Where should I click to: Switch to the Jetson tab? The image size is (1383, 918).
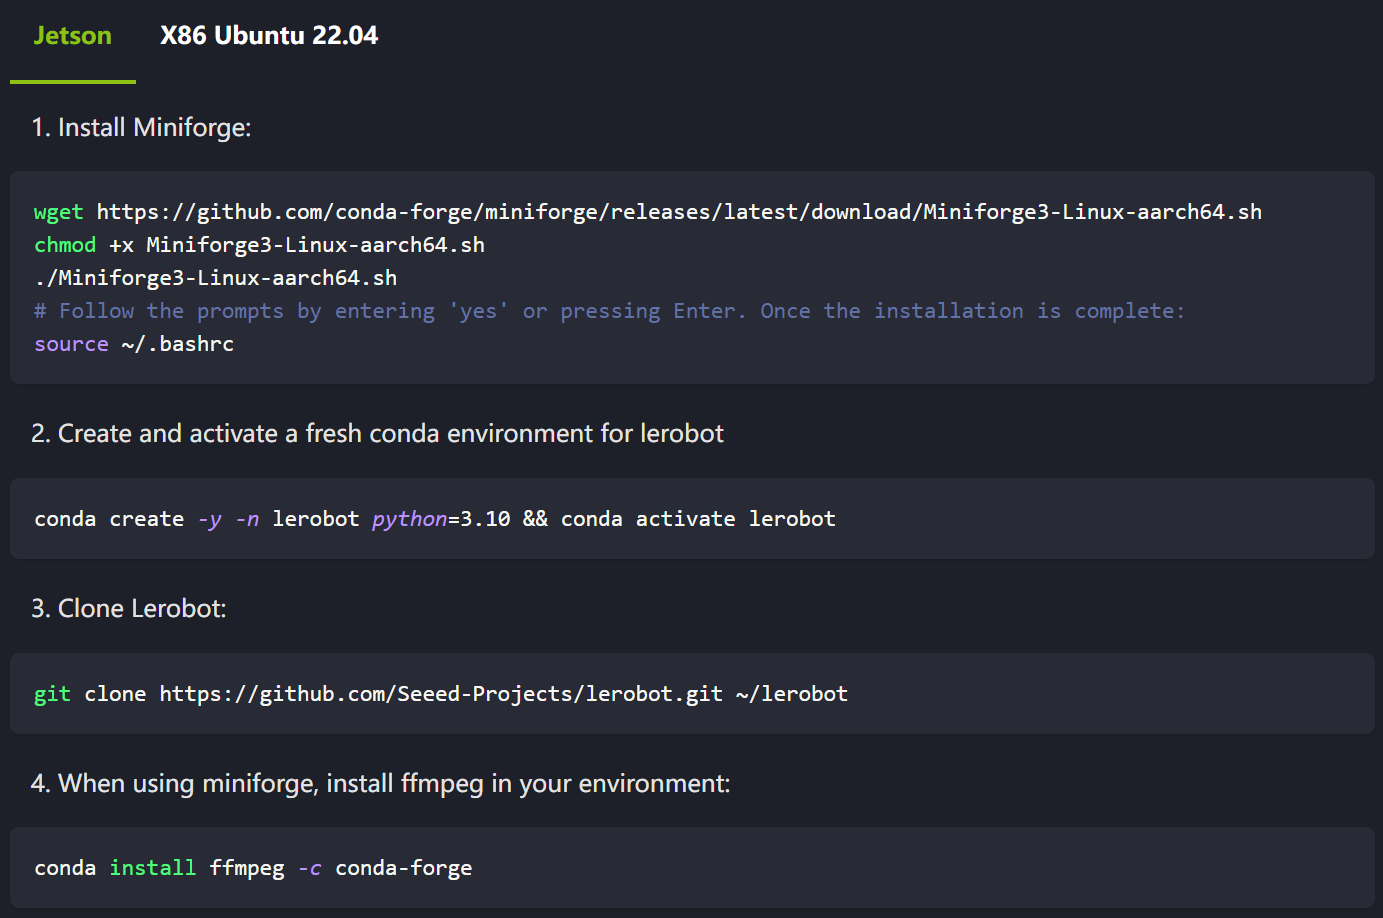click(72, 36)
